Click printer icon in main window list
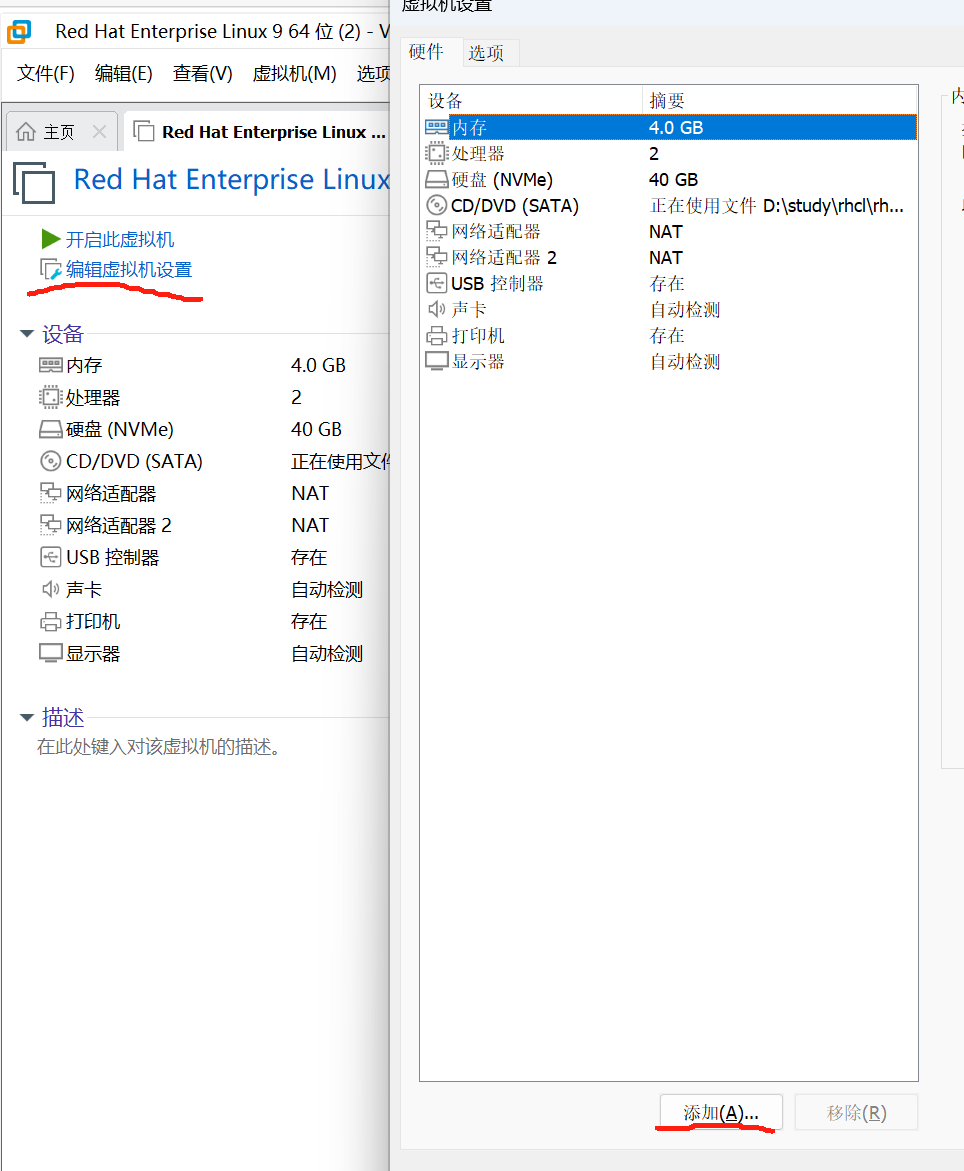The image size is (964, 1171). (51, 621)
